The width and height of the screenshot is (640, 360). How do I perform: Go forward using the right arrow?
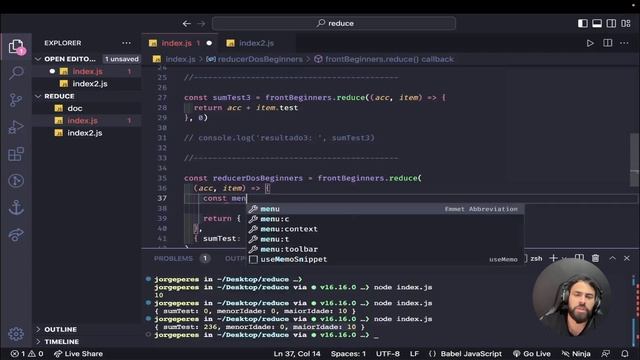point(201,24)
